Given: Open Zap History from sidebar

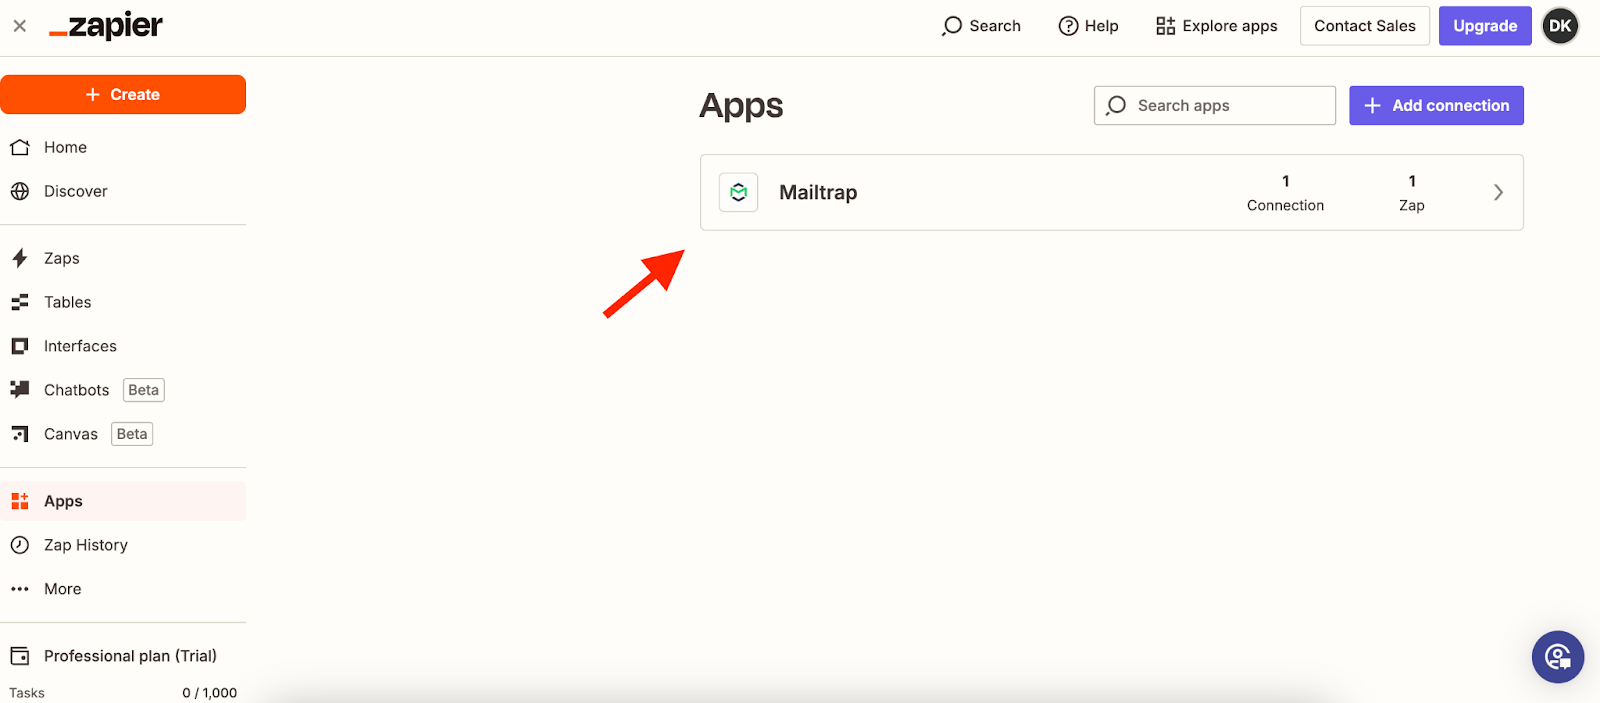Looking at the screenshot, I should 85,545.
